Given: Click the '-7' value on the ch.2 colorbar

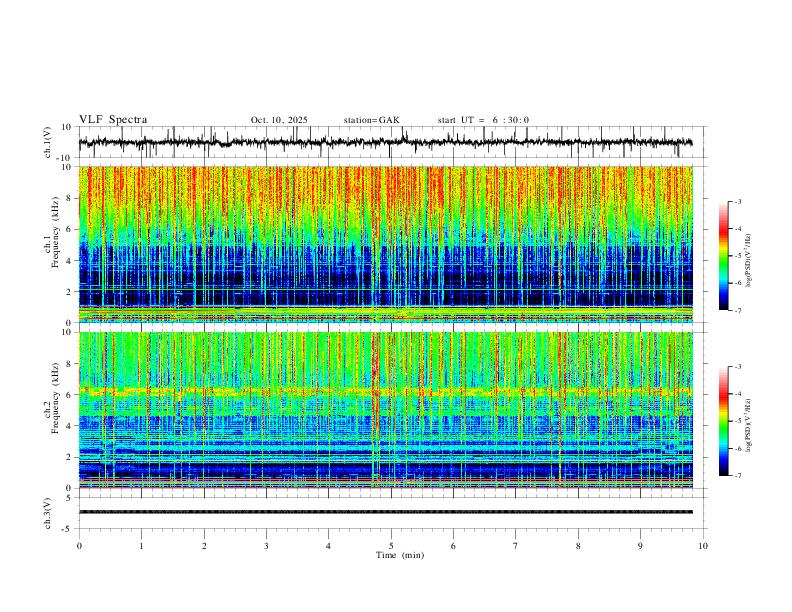Looking at the screenshot, I should click(738, 476).
